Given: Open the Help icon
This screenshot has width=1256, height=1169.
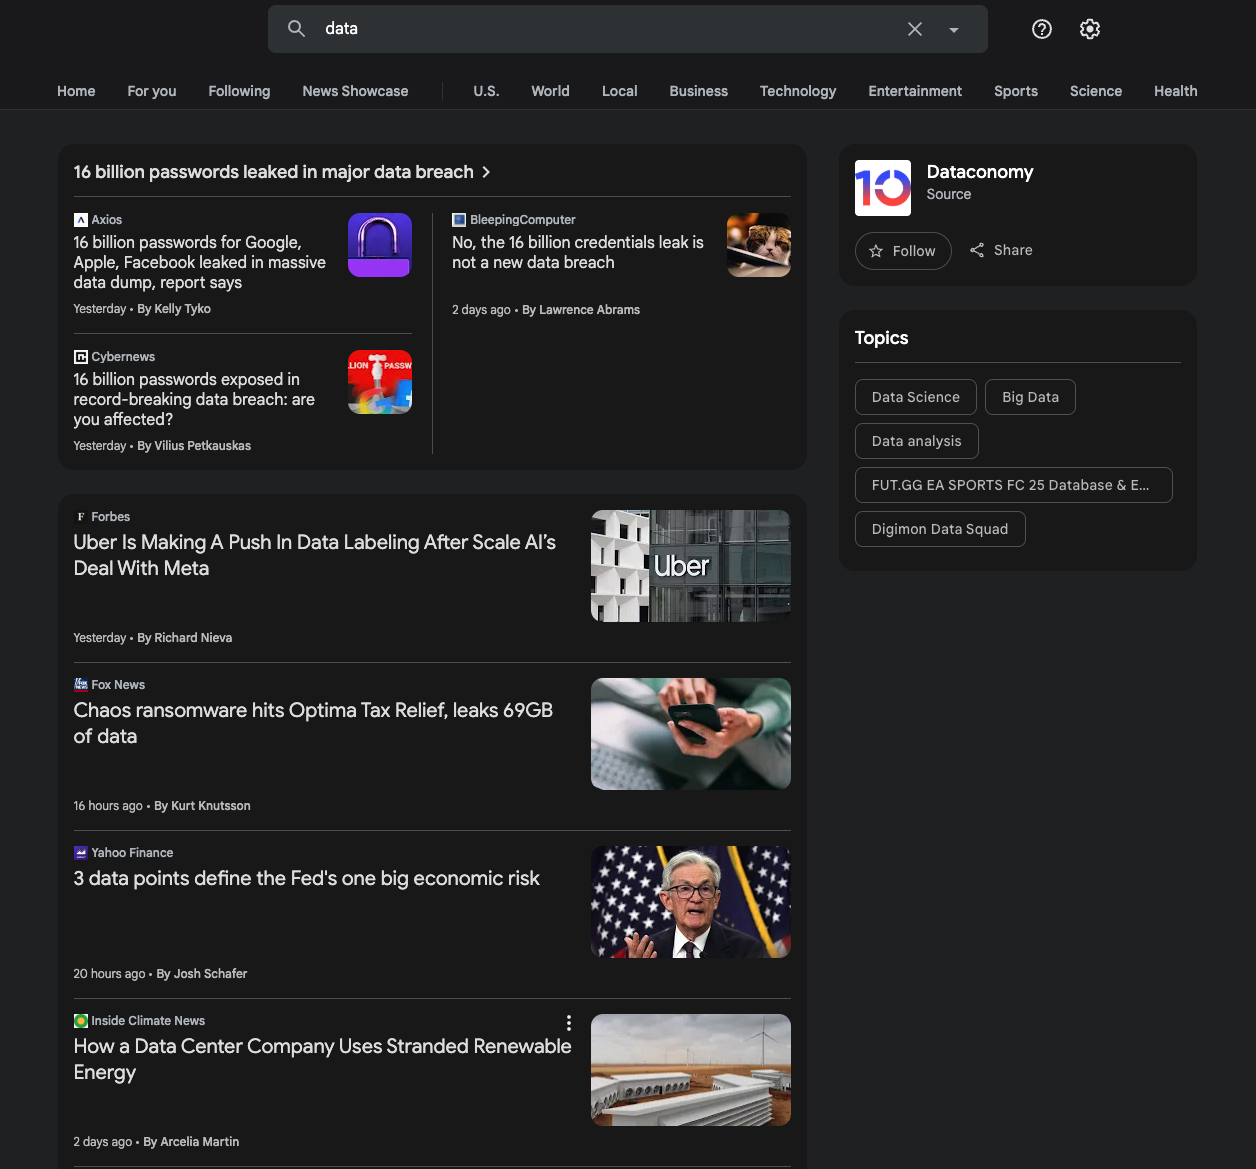Looking at the screenshot, I should [1041, 29].
